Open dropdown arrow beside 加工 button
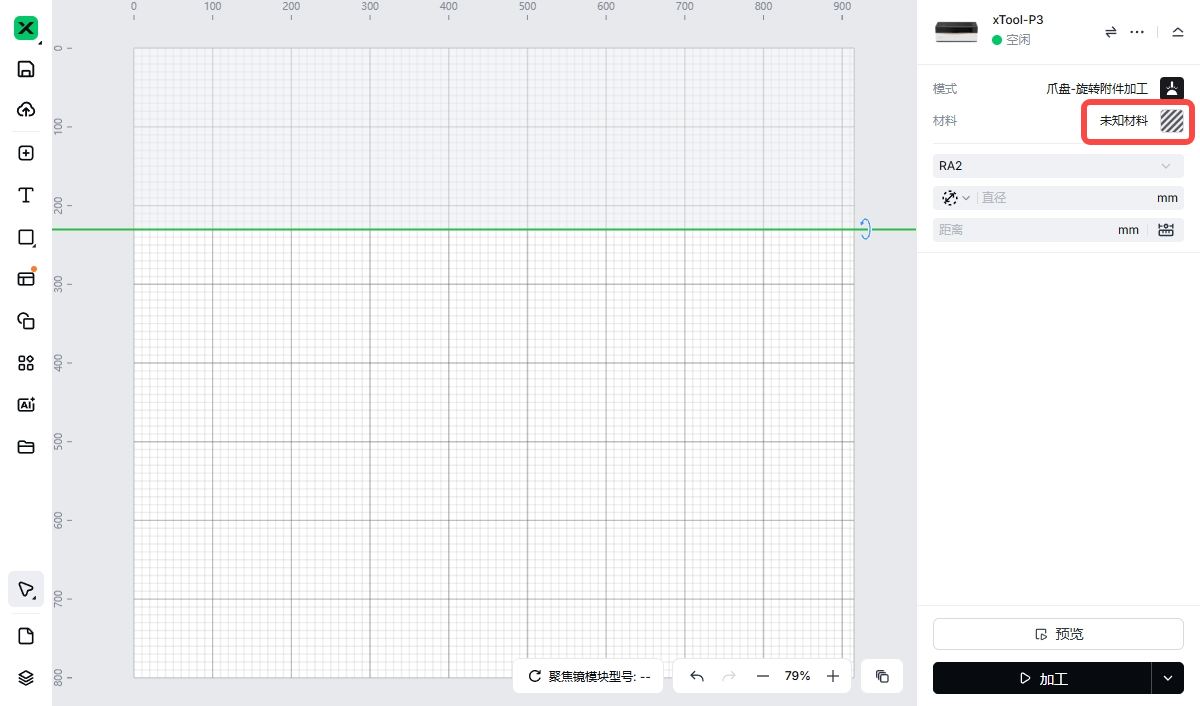Image resolution: width=1200 pixels, height=706 pixels. pyautogui.click(x=1168, y=678)
